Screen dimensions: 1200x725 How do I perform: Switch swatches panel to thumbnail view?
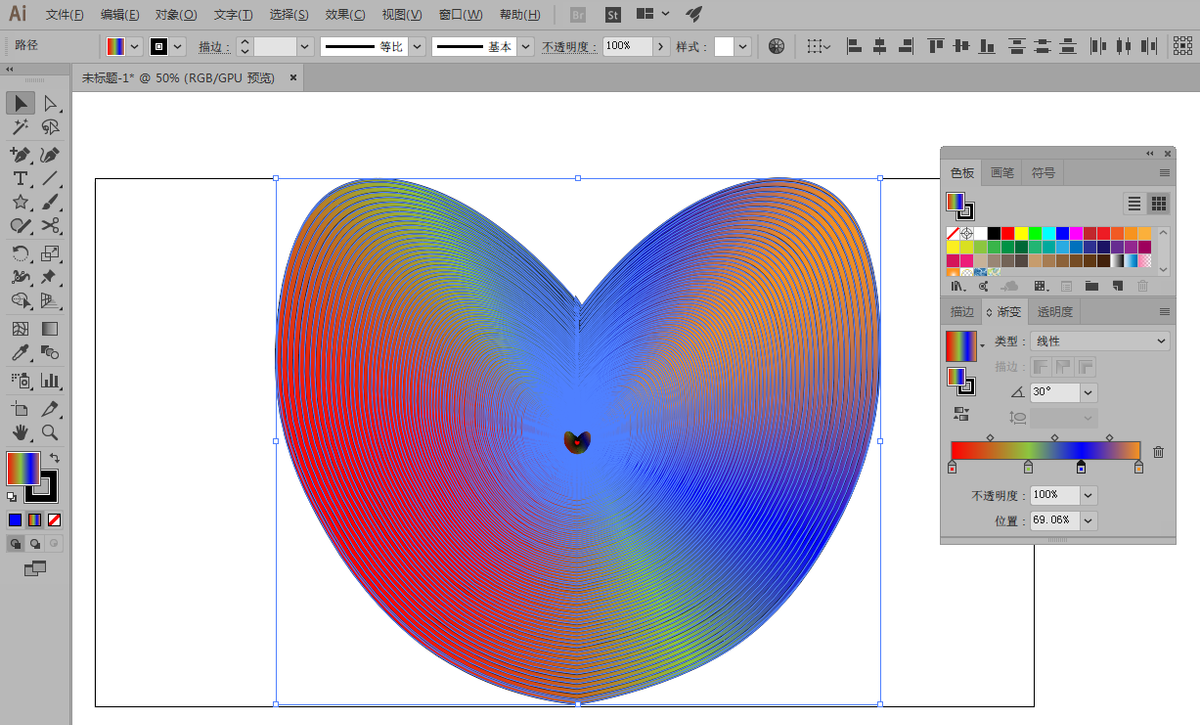1159,203
